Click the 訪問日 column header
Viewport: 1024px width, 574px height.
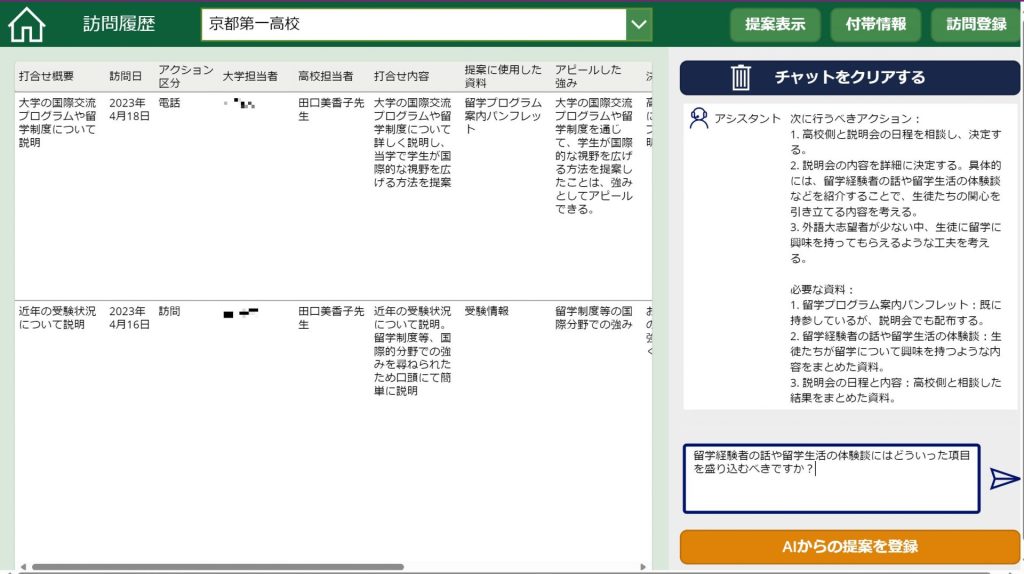click(x=126, y=77)
